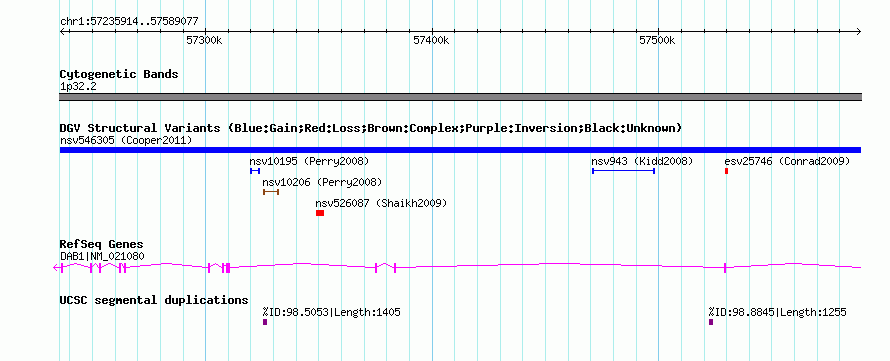
Task: Click the nsv10195 (Perry2008) label
Action: point(309,162)
